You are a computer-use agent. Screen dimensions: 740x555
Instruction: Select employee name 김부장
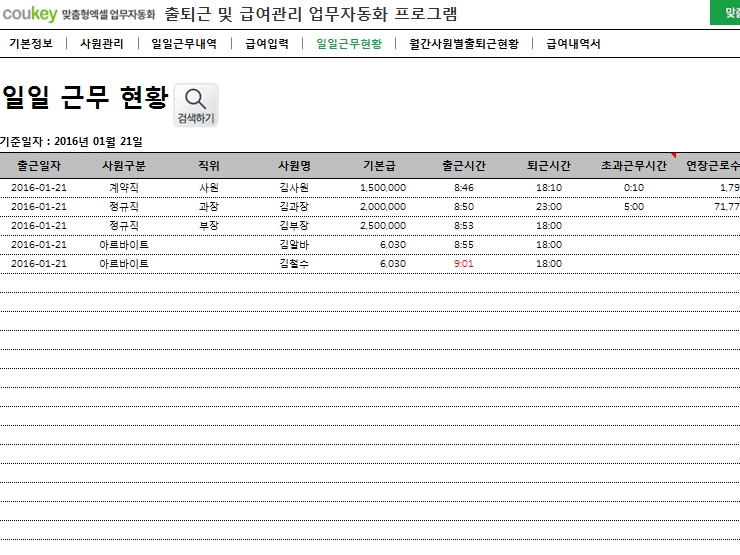[294, 226]
